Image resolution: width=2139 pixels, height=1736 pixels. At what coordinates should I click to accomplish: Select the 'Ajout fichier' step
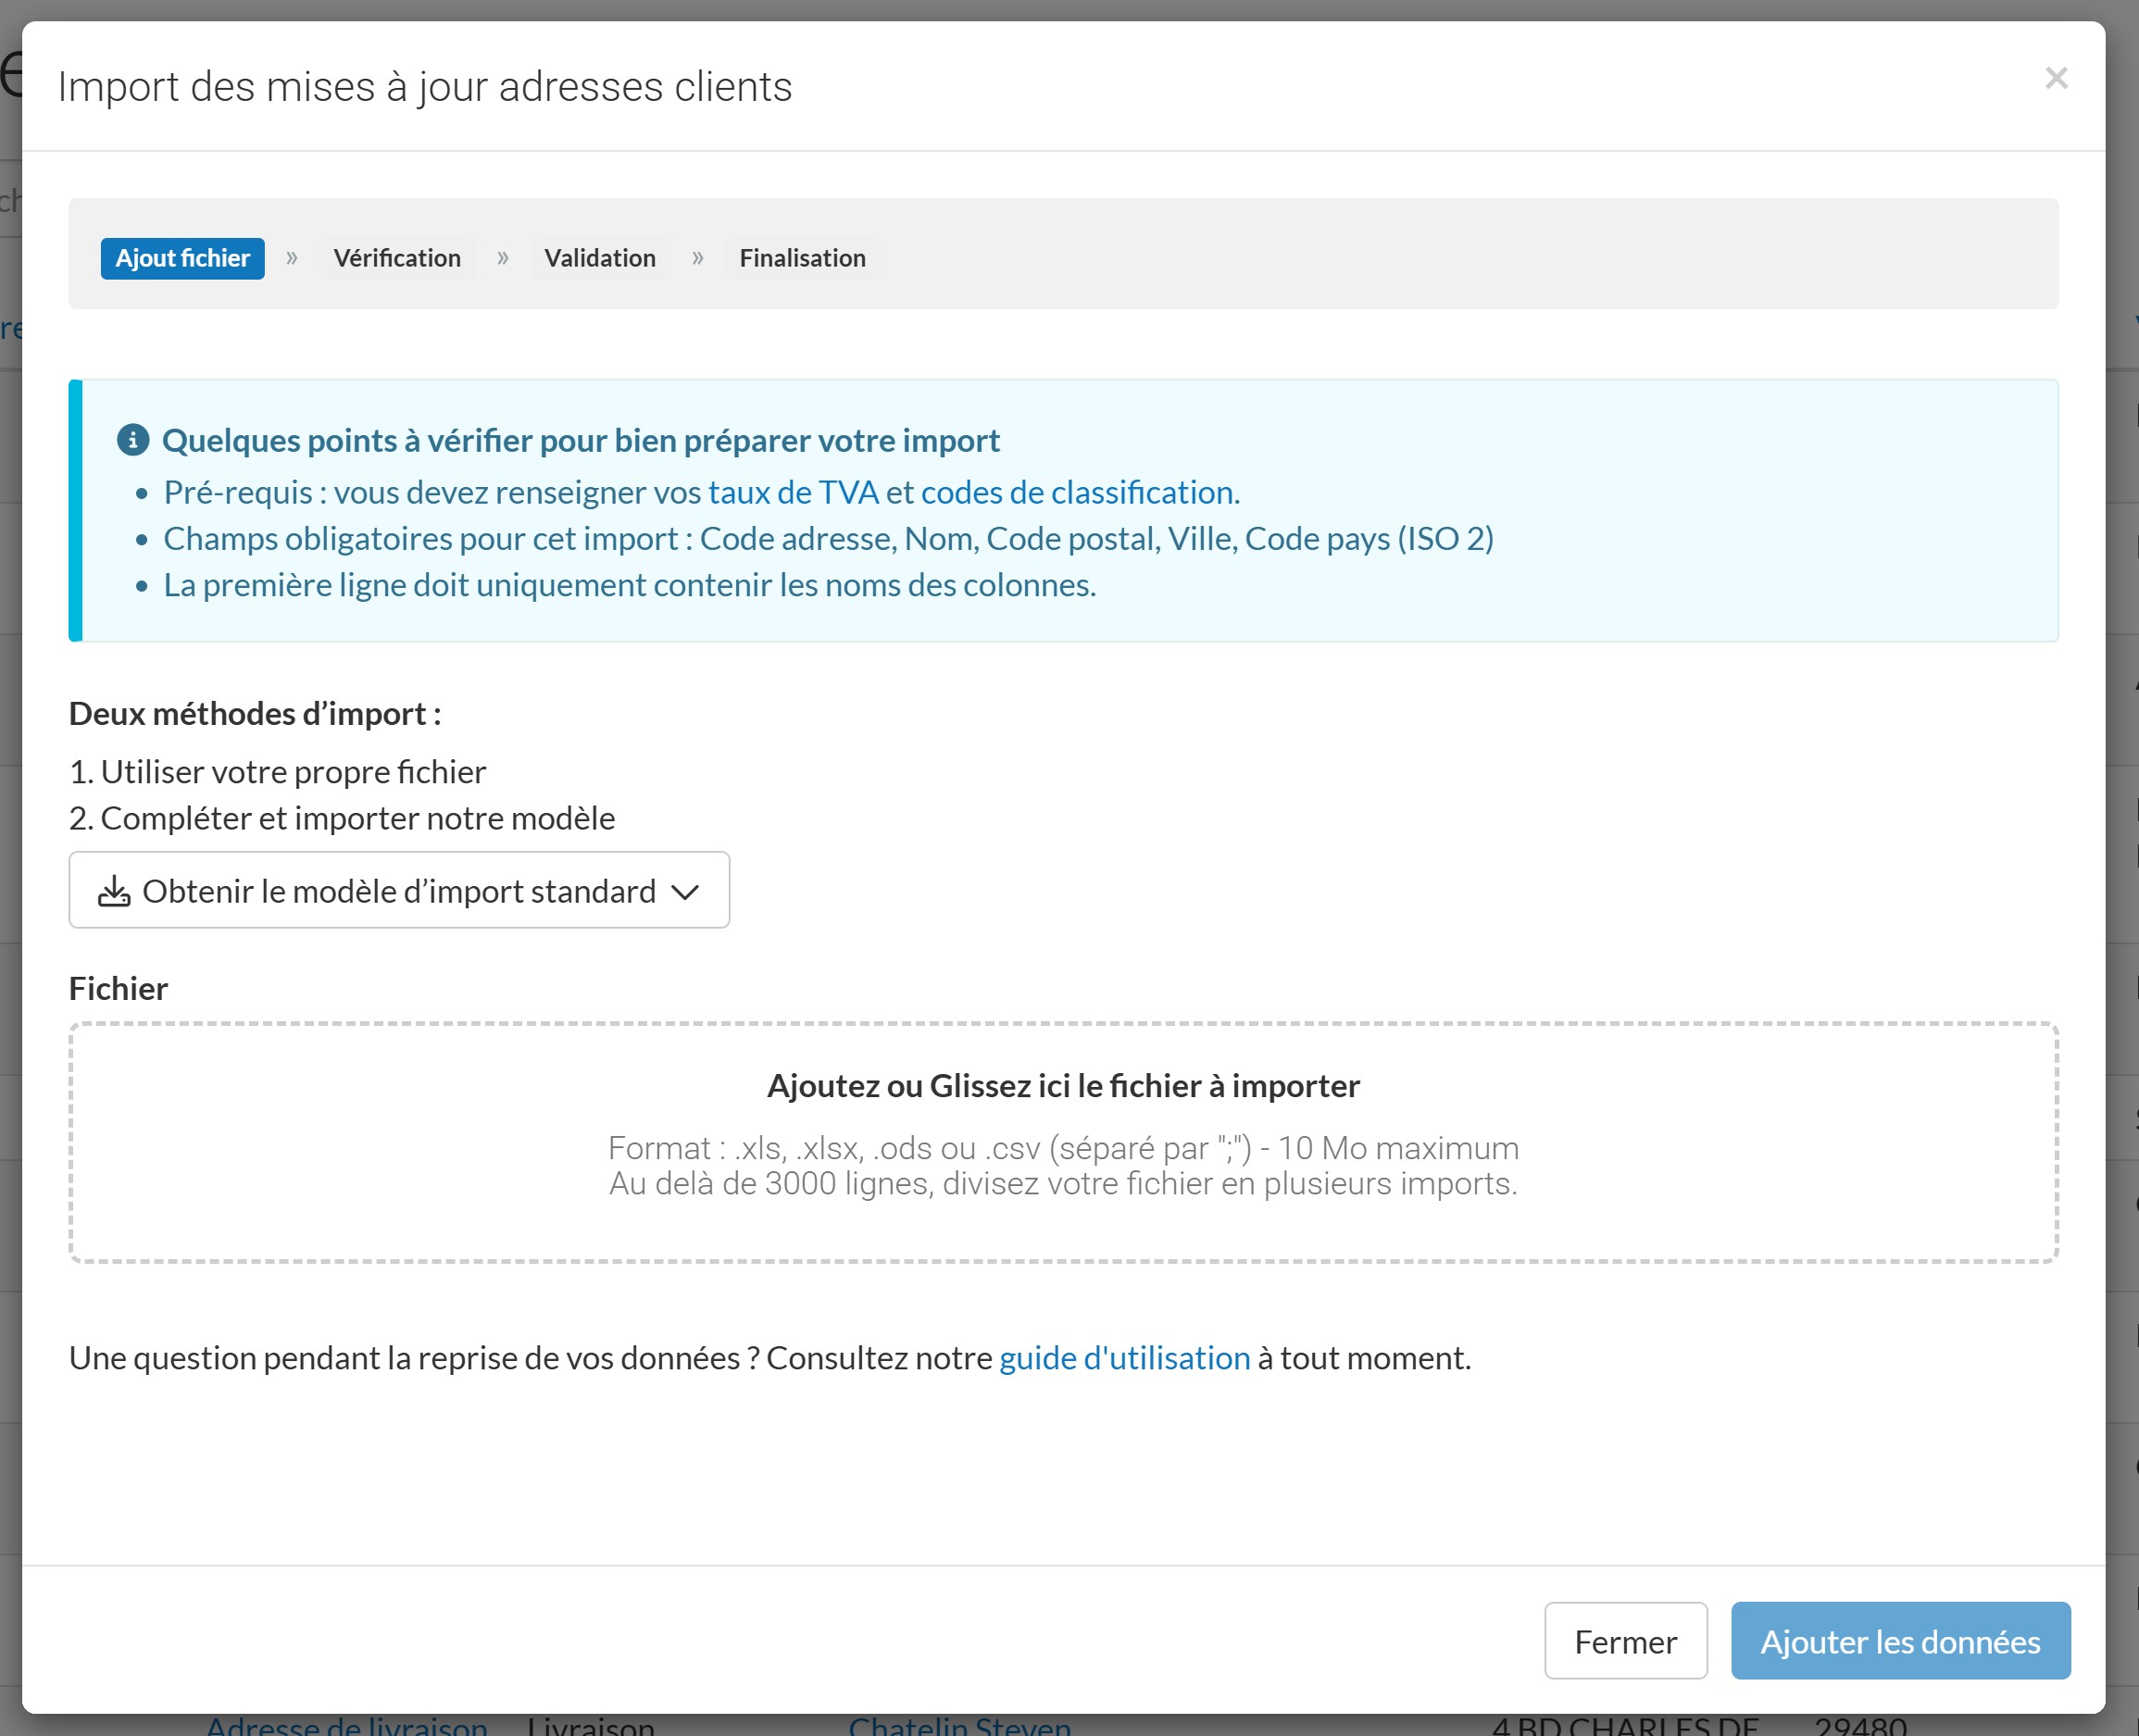point(182,258)
